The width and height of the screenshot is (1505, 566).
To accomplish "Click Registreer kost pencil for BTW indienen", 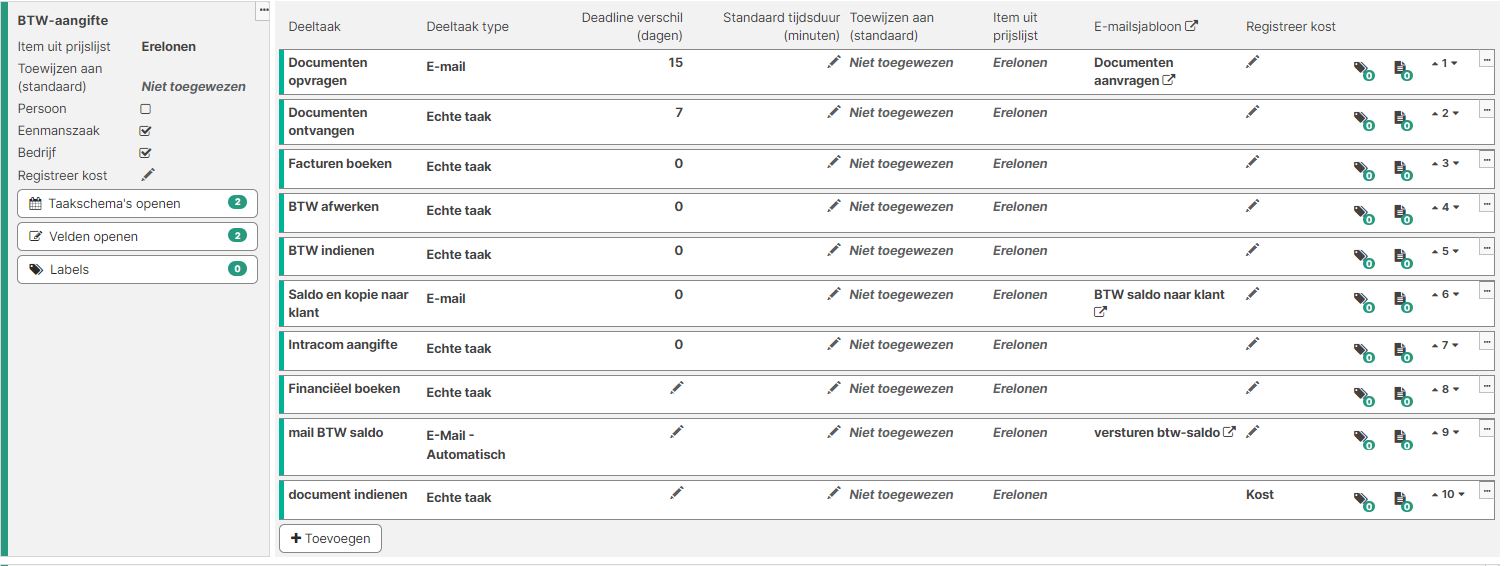I will (x=1253, y=250).
